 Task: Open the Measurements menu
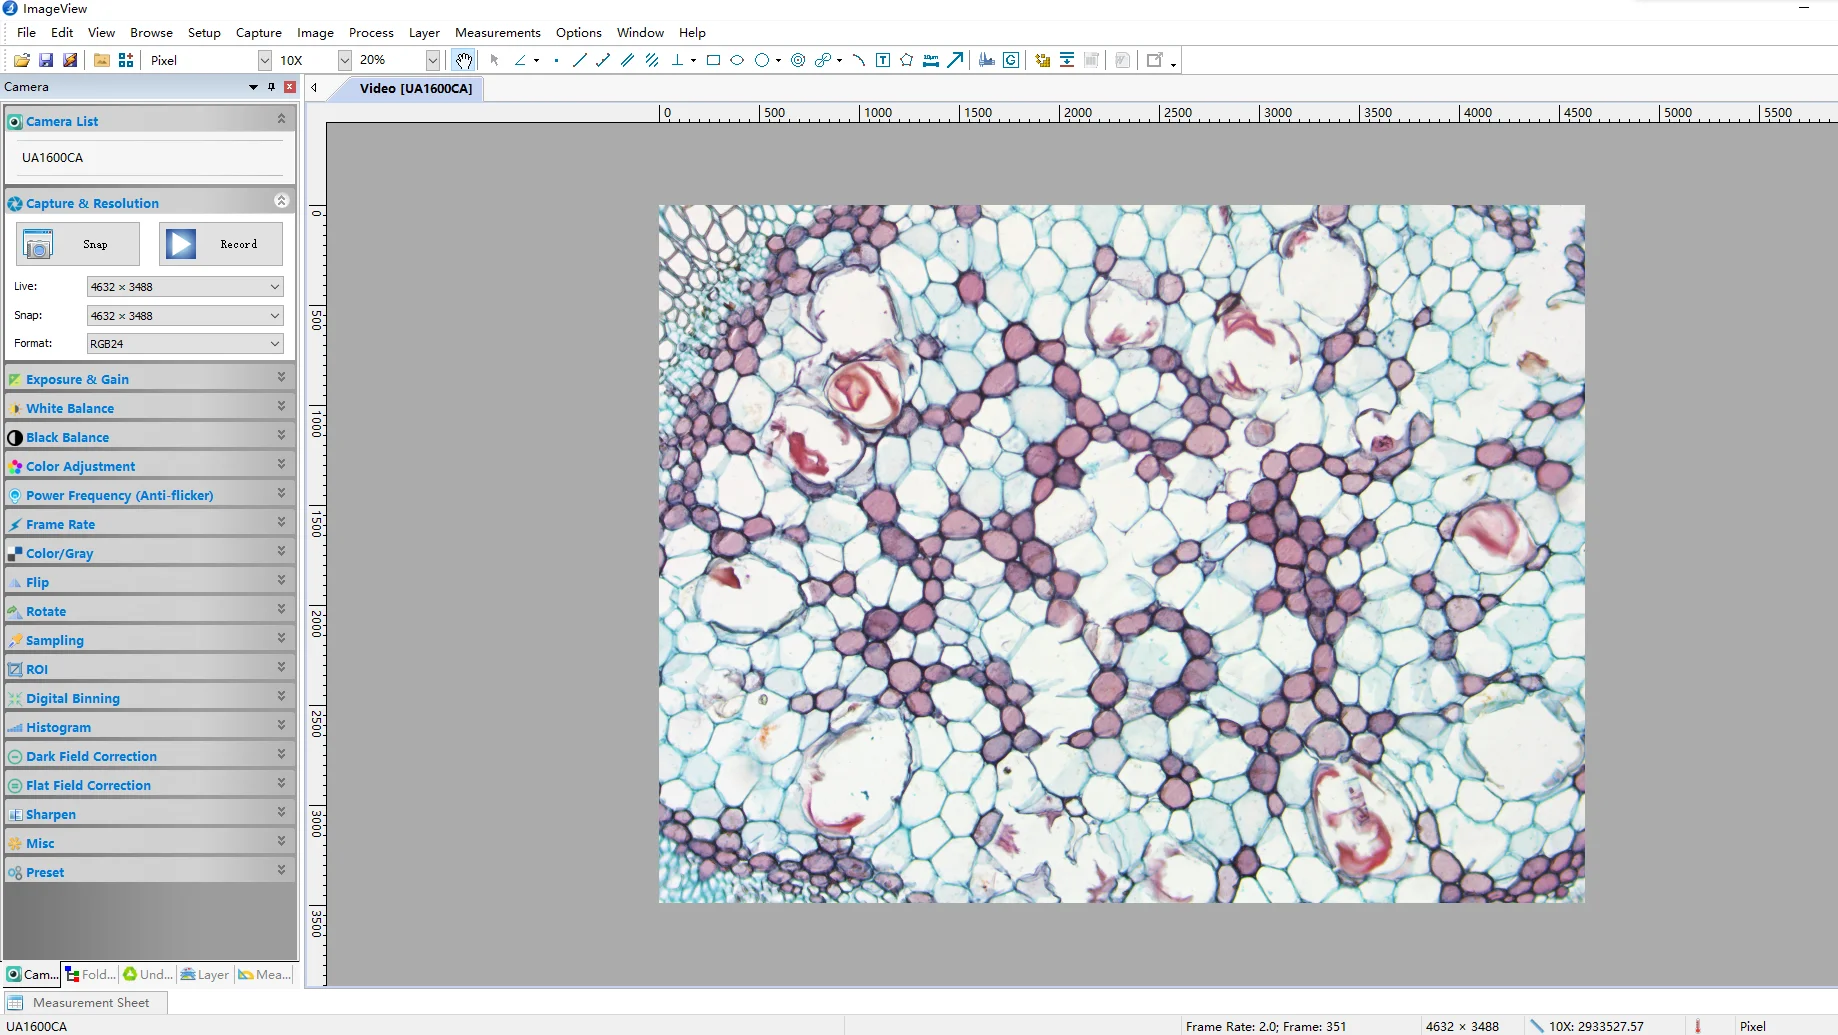coord(498,33)
